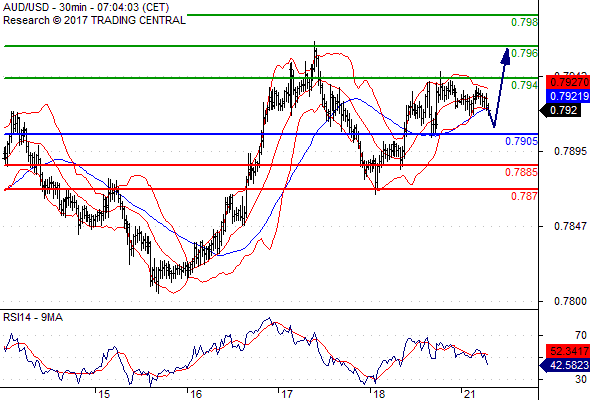This screenshot has width=590, height=400.
Task: Select date marker 17 on time axis
Action: 287,394
